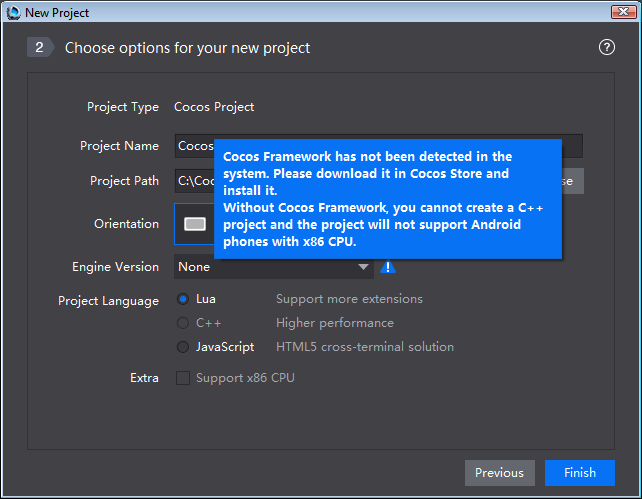642x499 pixels.
Task: Click into the Project Path field
Action: [194, 181]
